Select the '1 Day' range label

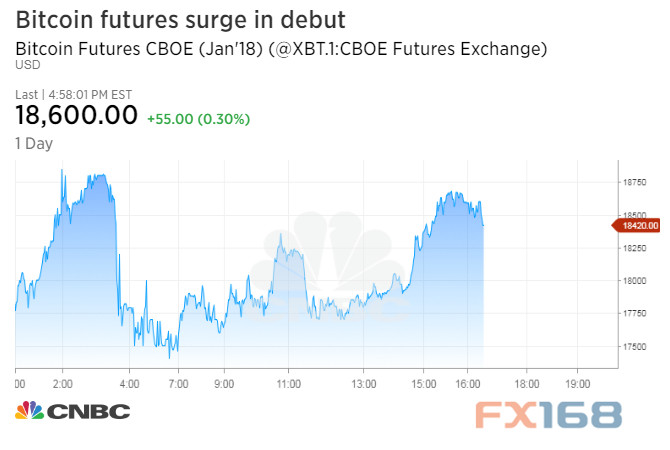point(34,144)
